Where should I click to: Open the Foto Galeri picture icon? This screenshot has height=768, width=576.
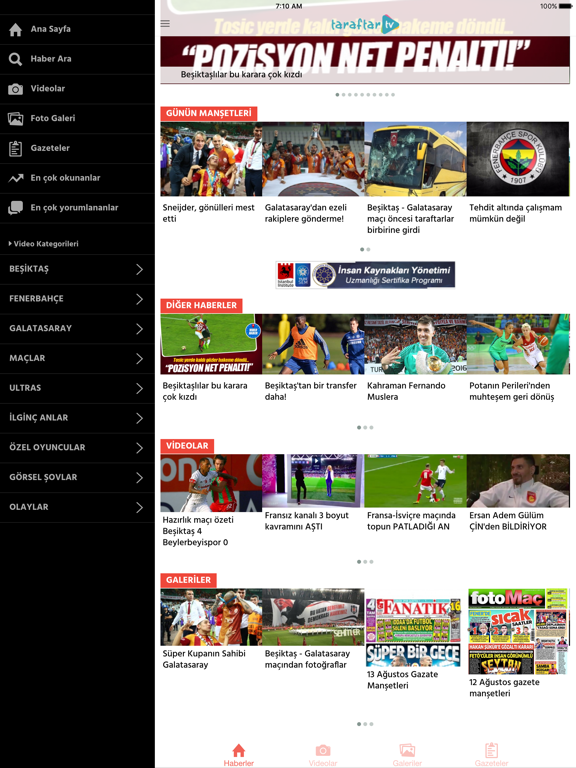(15, 119)
